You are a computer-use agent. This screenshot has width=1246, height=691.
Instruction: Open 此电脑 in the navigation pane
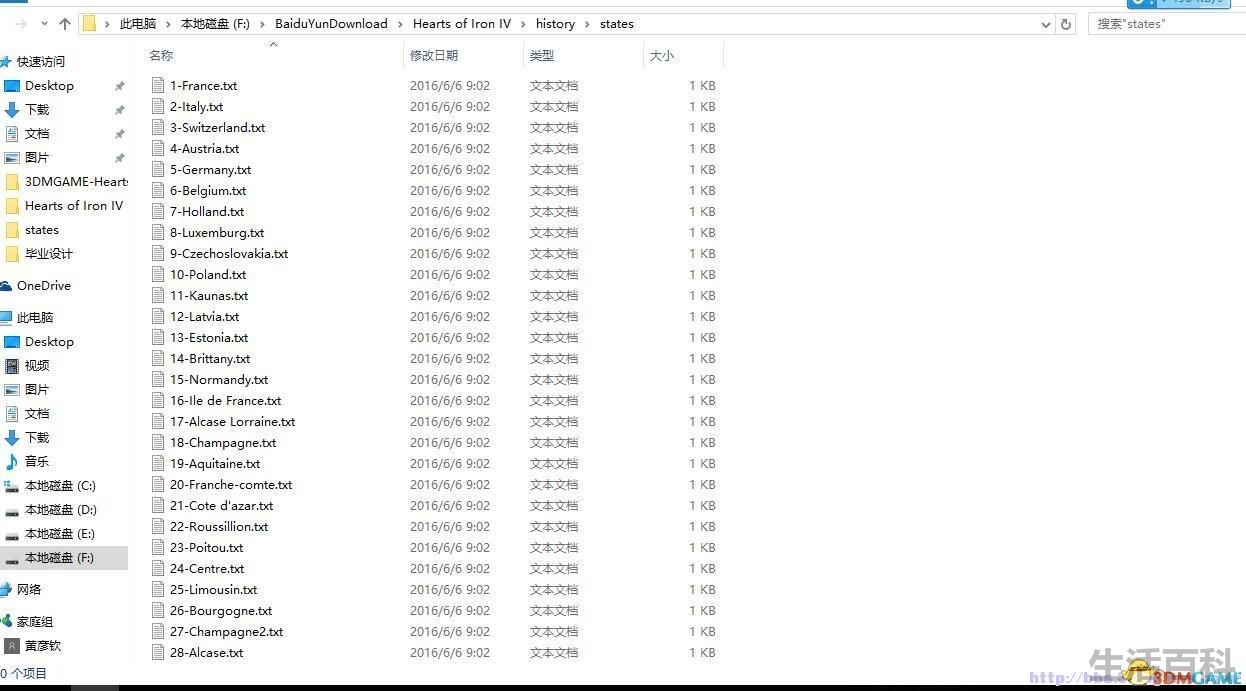[35, 318]
